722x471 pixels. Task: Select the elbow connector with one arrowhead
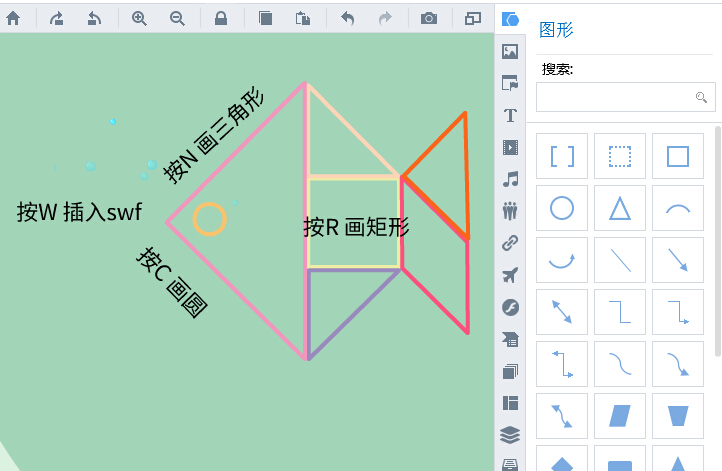pos(678,312)
